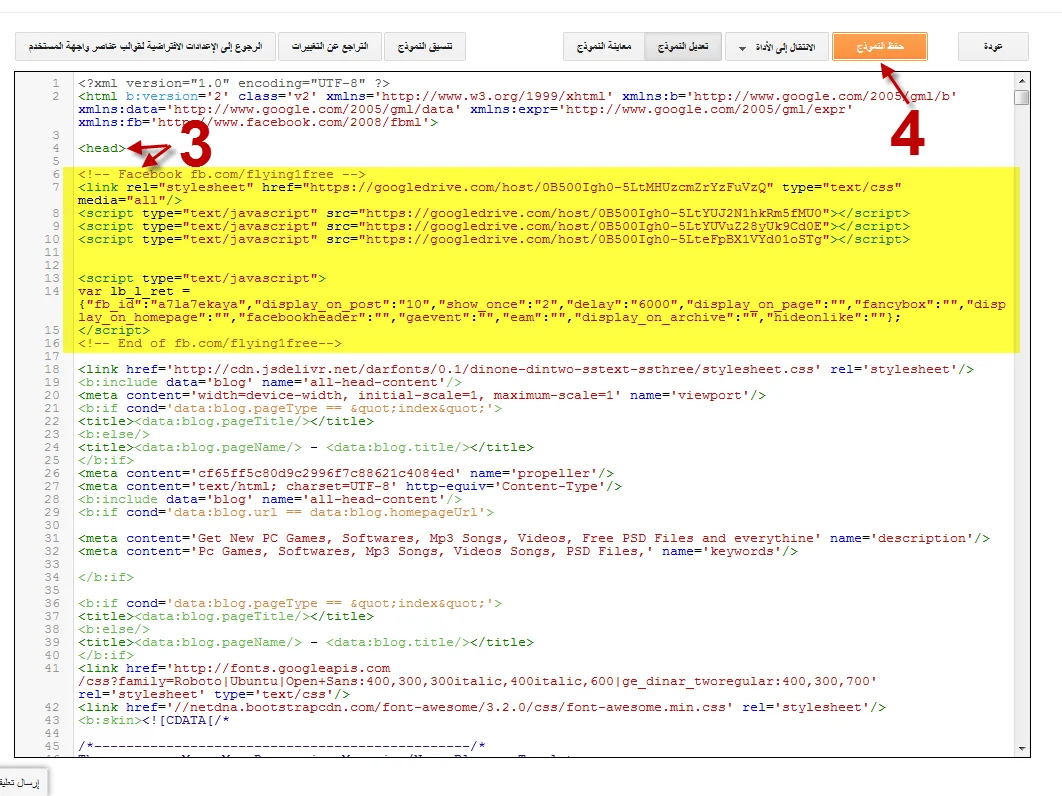Switch to the Preview template tab
Screen dimensions: 1062x796
[x=604, y=47]
